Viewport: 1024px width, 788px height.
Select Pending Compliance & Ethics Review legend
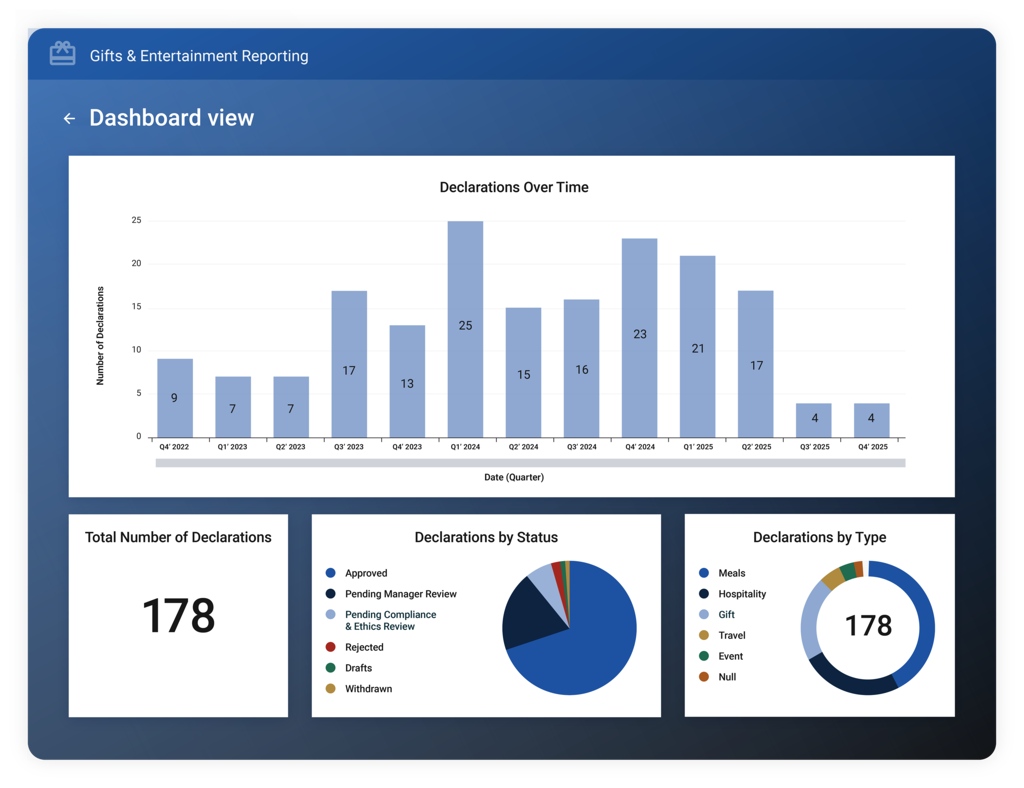click(381, 620)
